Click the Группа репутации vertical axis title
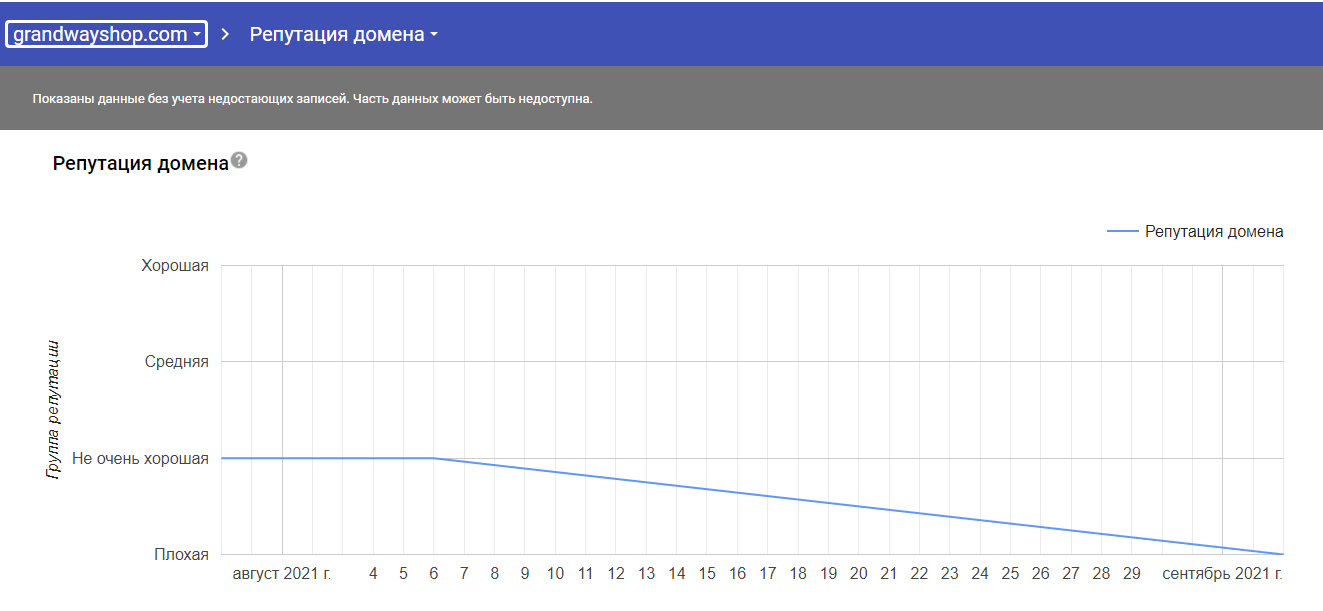Viewport: 1323px width, 611px height. point(54,410)
